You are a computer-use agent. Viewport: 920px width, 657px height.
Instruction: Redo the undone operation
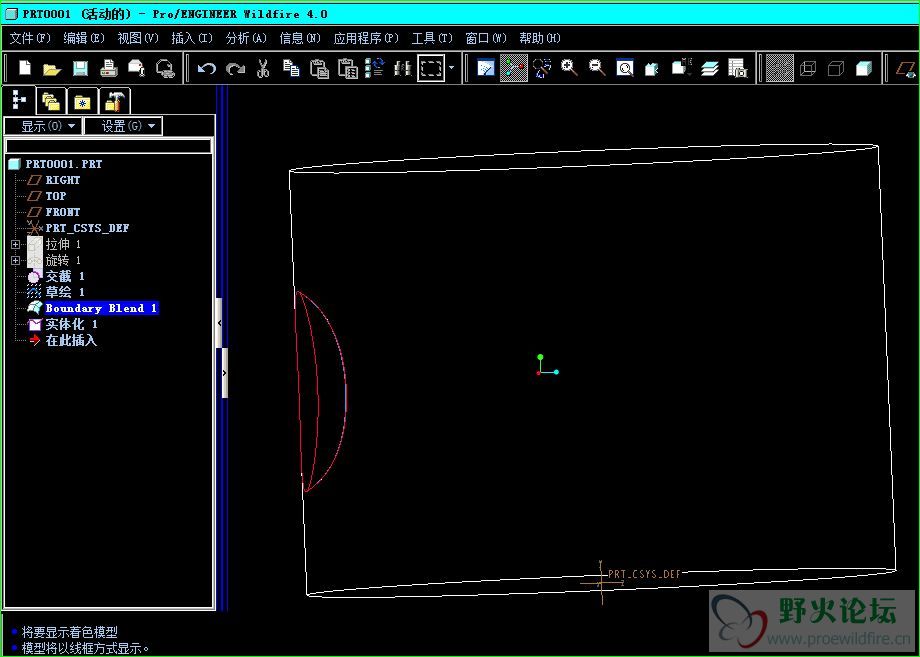point(235,69)
